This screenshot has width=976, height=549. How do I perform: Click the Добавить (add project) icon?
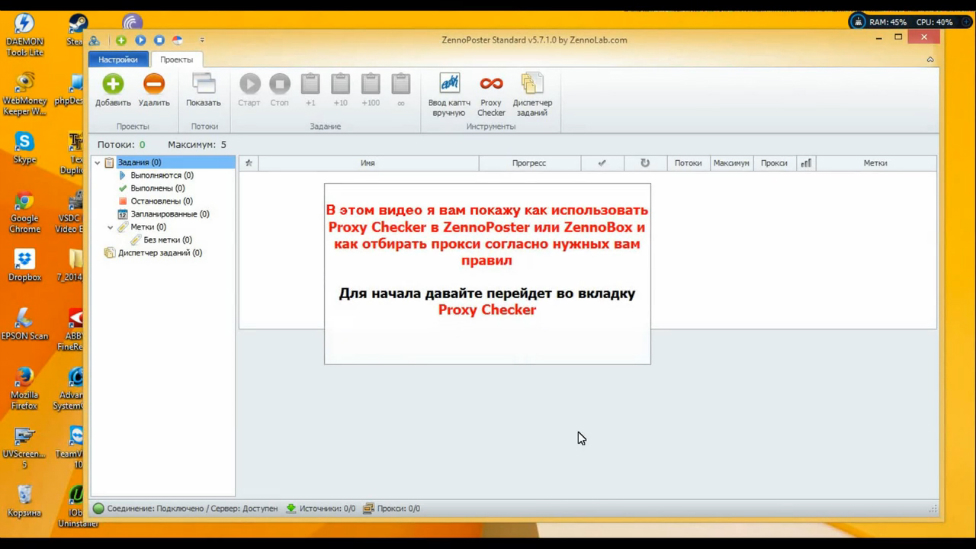(113, 84)
